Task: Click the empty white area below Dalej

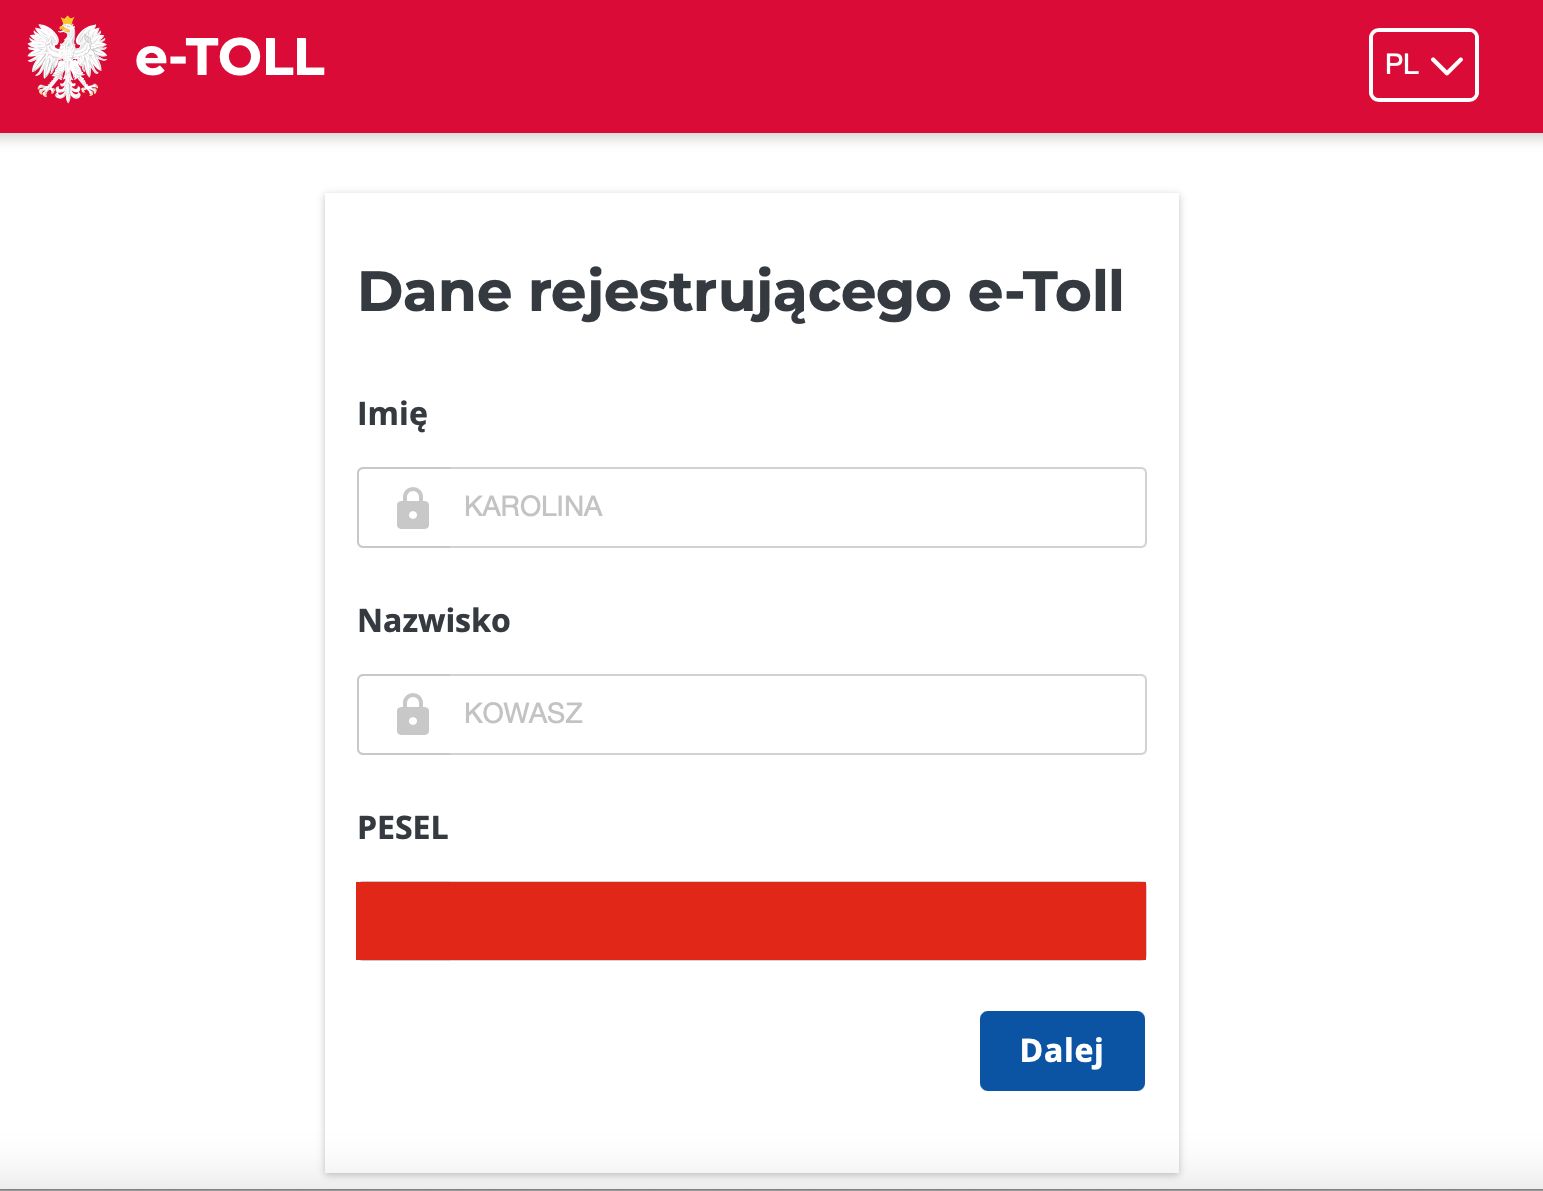Action: [x=752, y=1132]
